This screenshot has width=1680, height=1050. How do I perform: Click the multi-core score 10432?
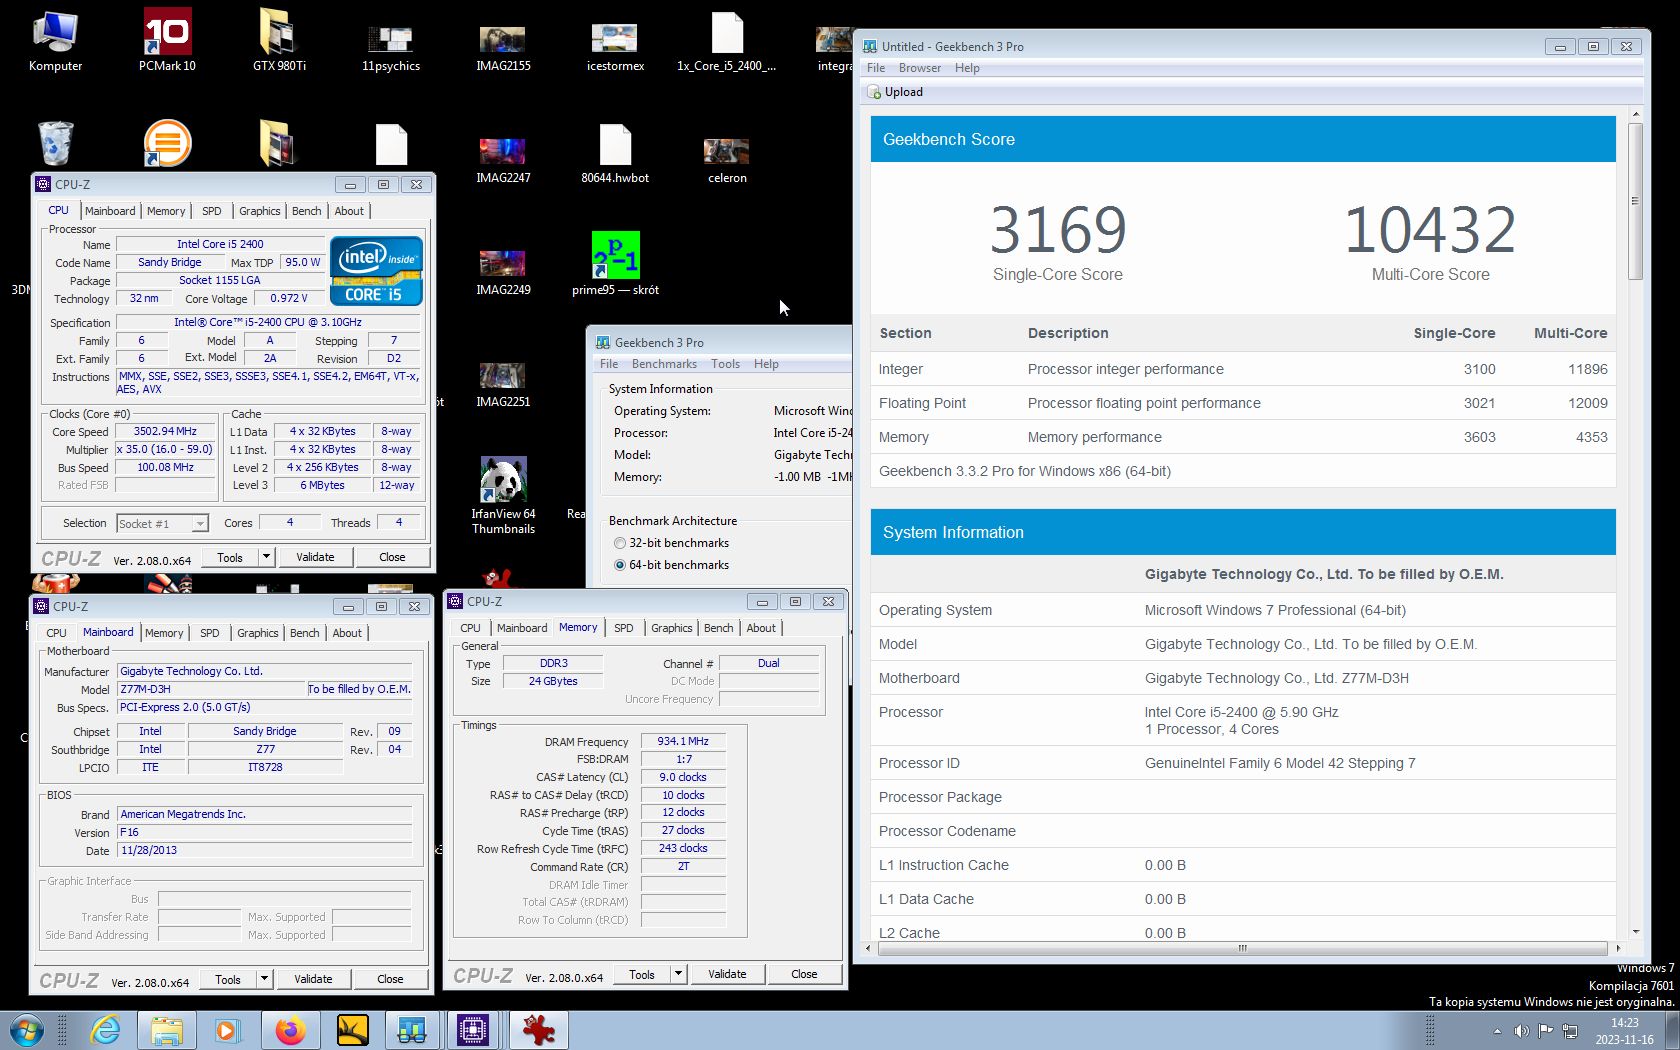tap(1430, 229)
